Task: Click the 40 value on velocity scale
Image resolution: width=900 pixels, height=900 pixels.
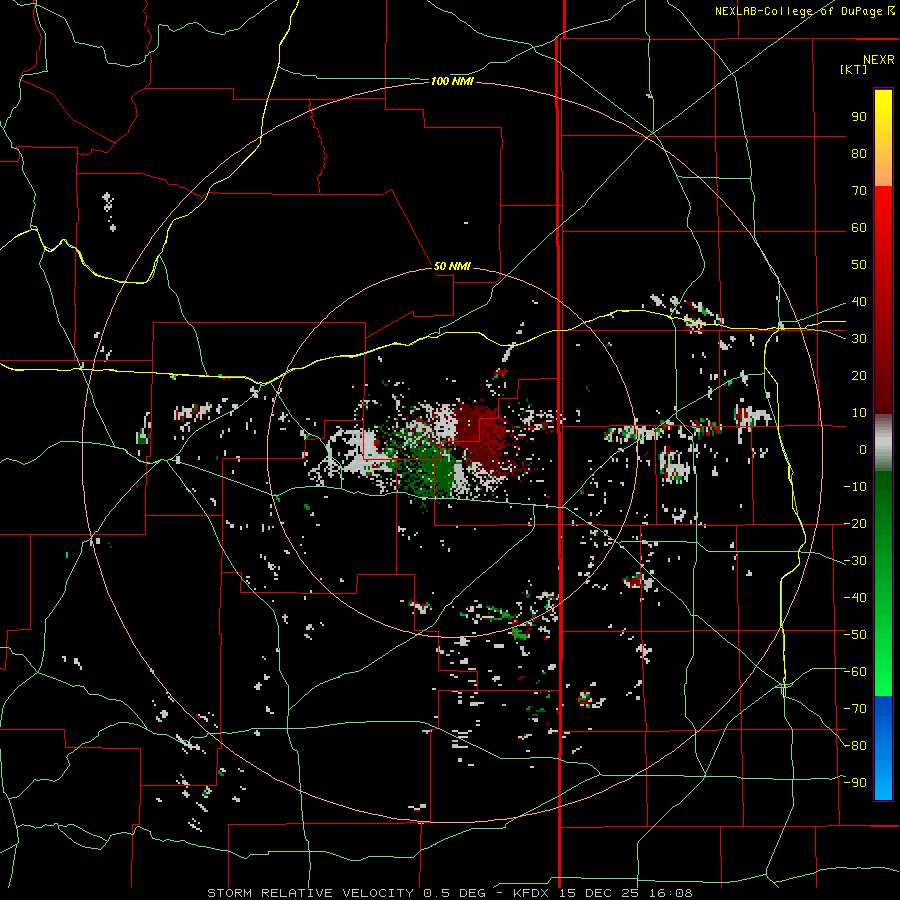Action: point(859,301)
